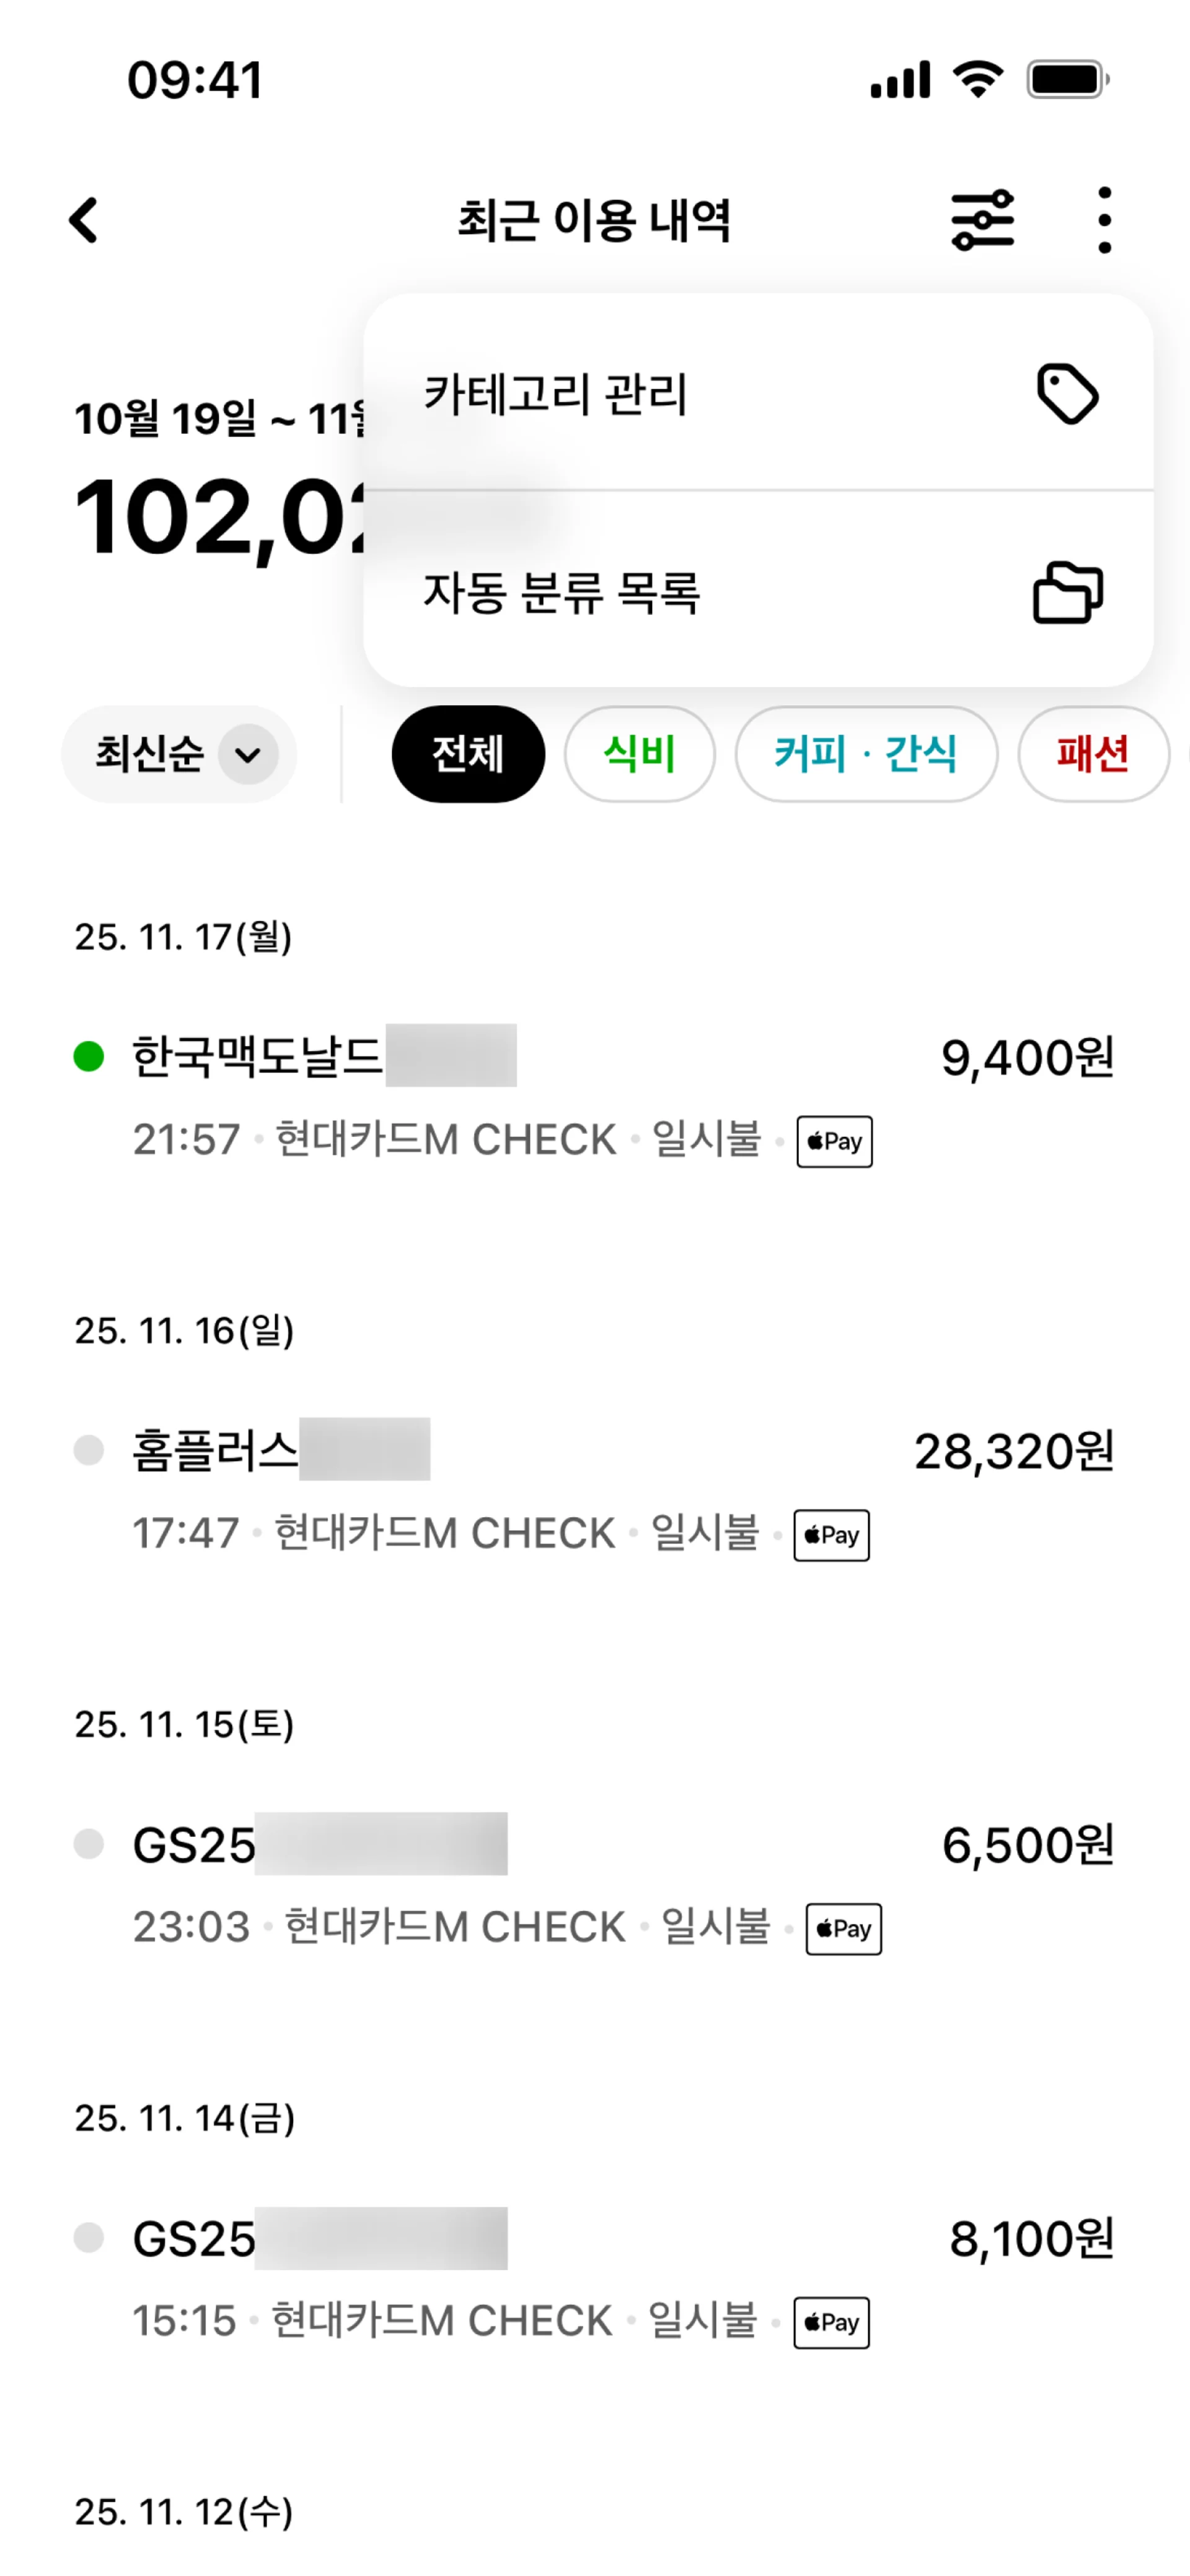
Task: Filter by the 식비 category chip
Action: 640,754
